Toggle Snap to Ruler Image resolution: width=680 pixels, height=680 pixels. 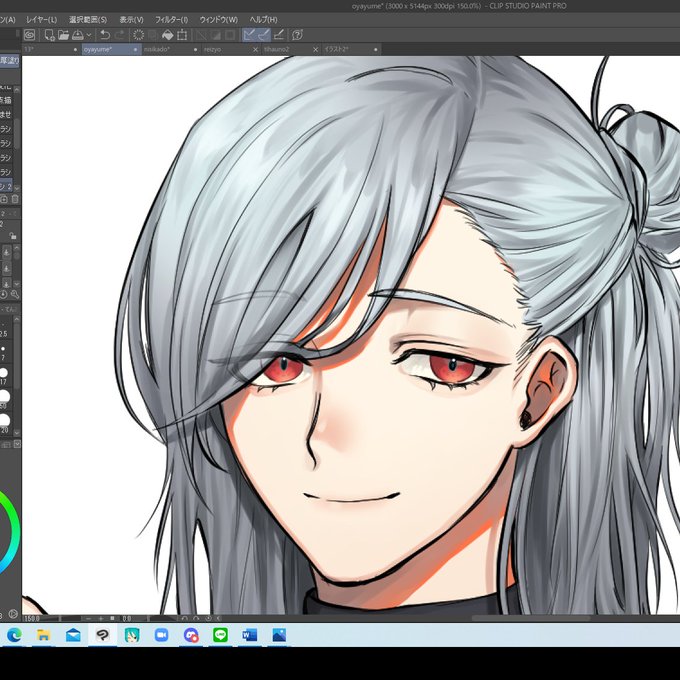tap(249, 35)
